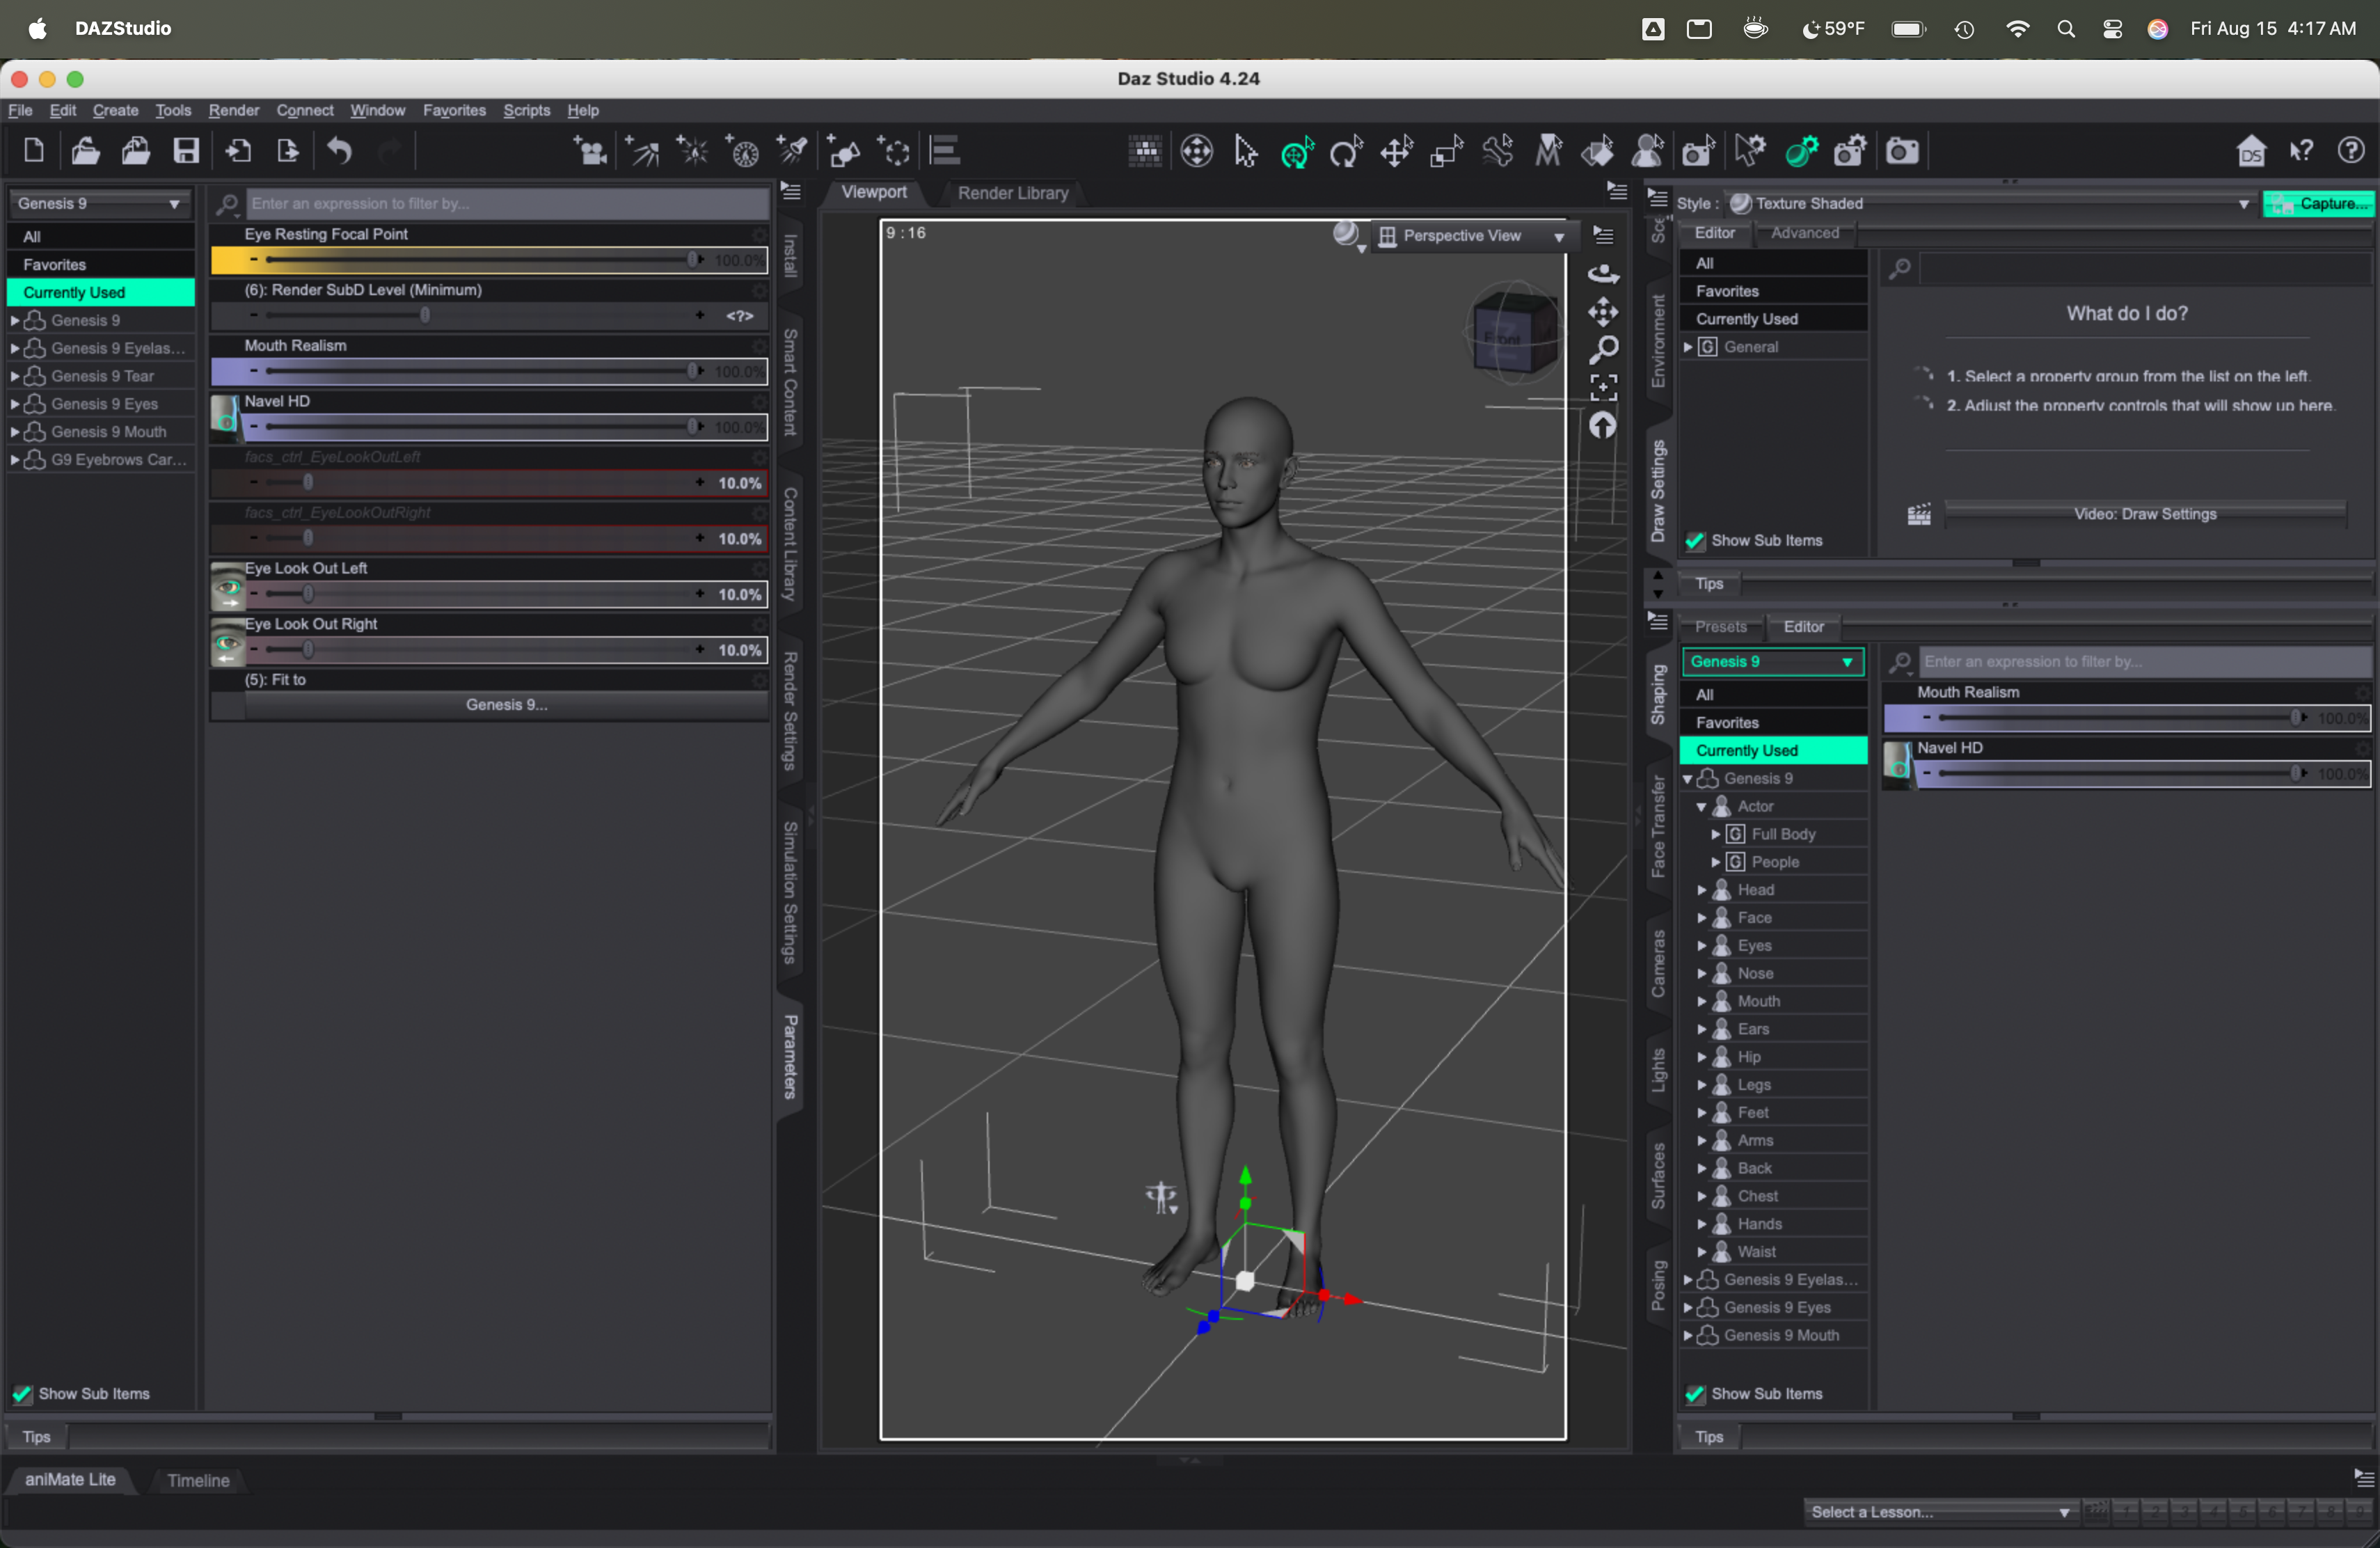Open the Window menu
This screenshot has width=2380, height=1548.
tap(377, 110)
